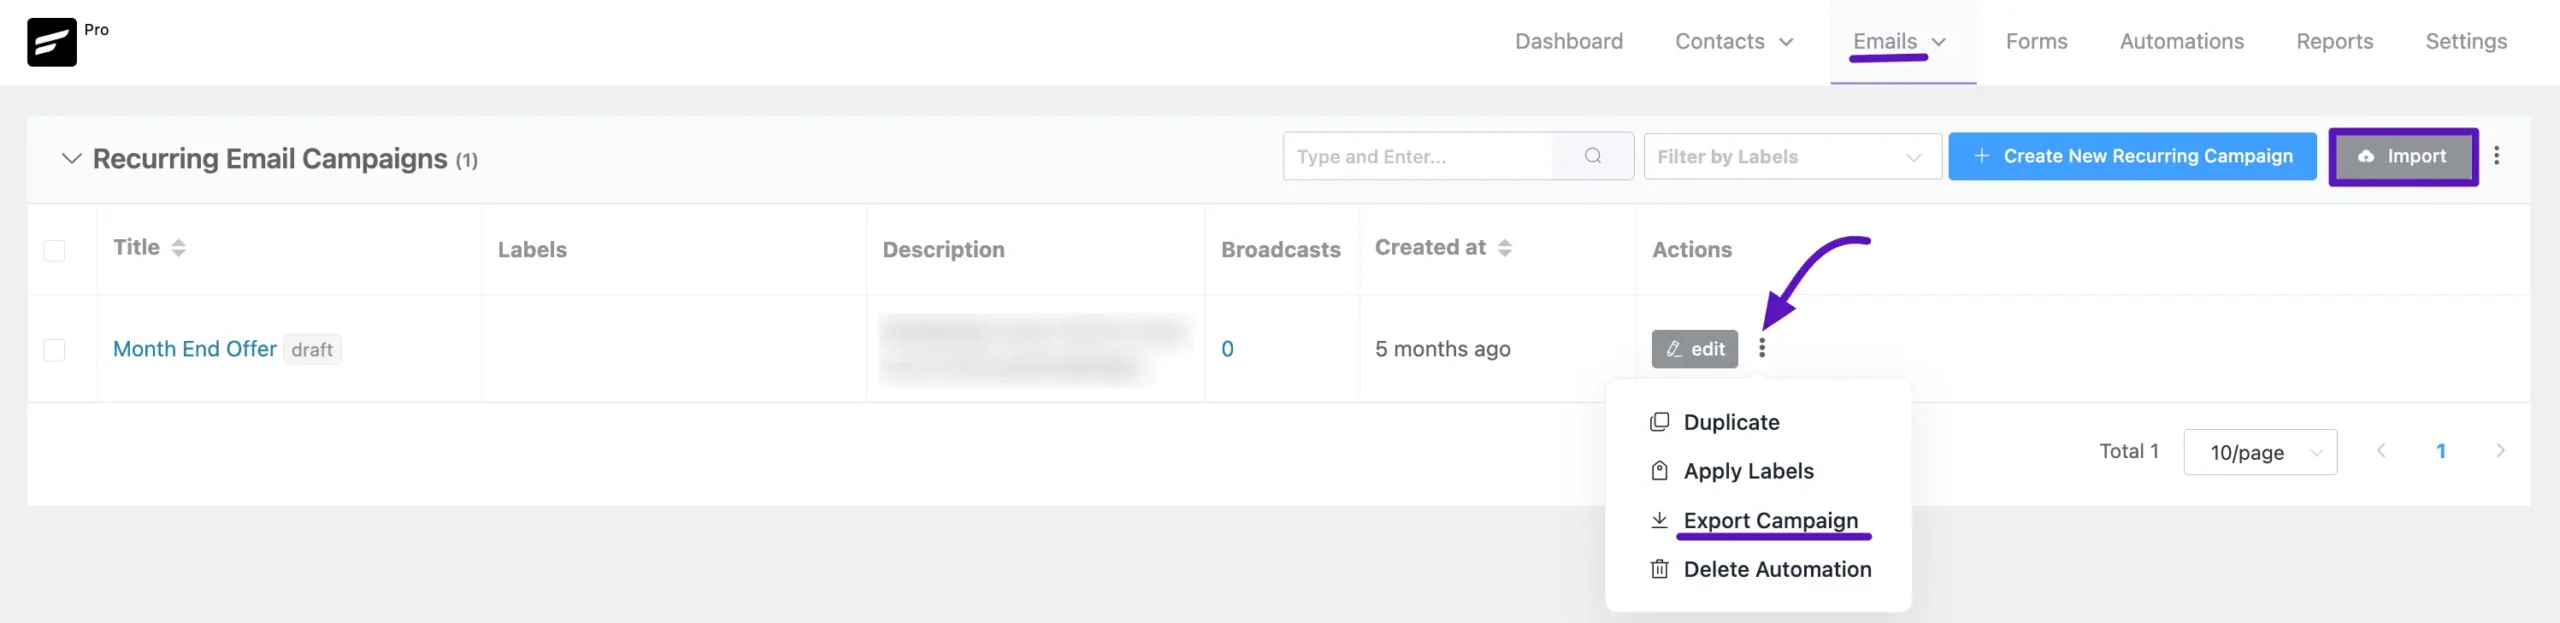Image resolution: width=2560 pixels, height=623 pixels.
Task: Open the Filter by Labels dropdown
Action: tap(1792, 157)
